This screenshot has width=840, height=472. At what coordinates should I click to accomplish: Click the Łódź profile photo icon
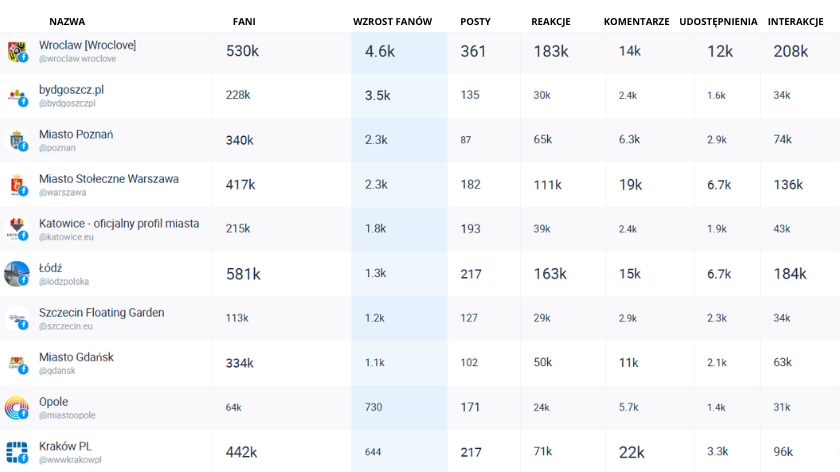click(16, 274)
